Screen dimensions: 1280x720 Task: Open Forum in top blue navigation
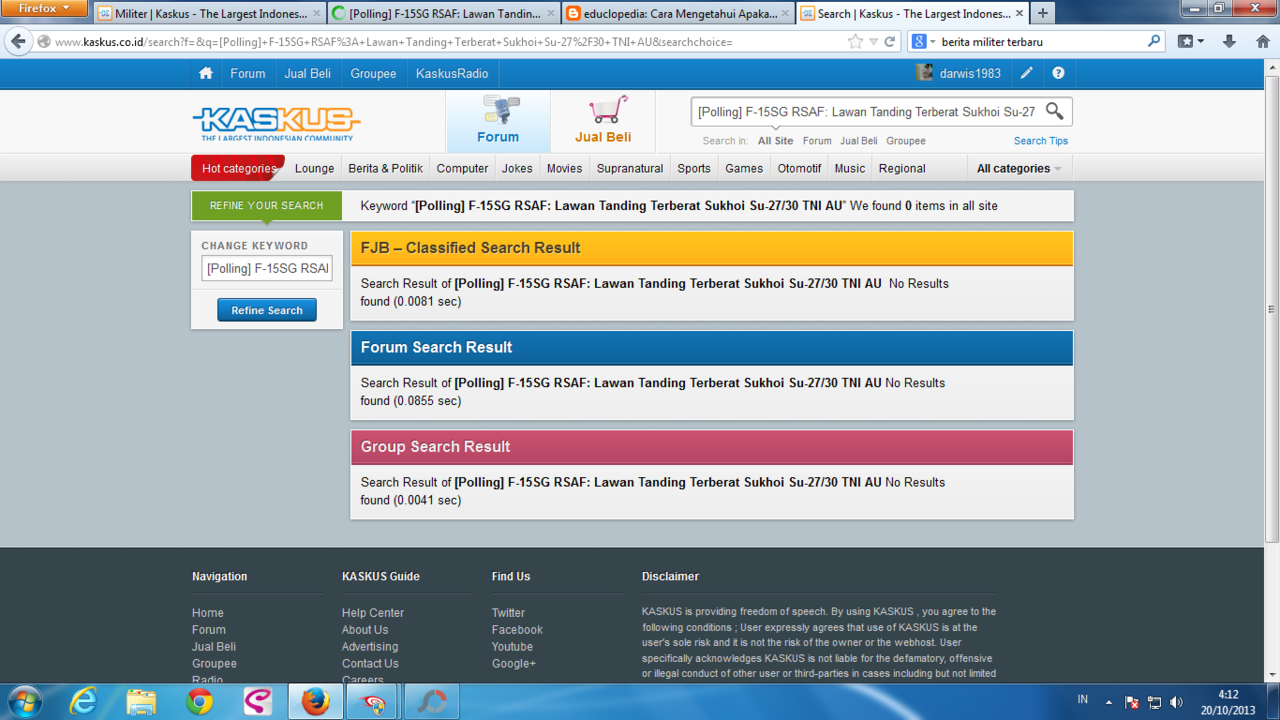coord(248,73)
